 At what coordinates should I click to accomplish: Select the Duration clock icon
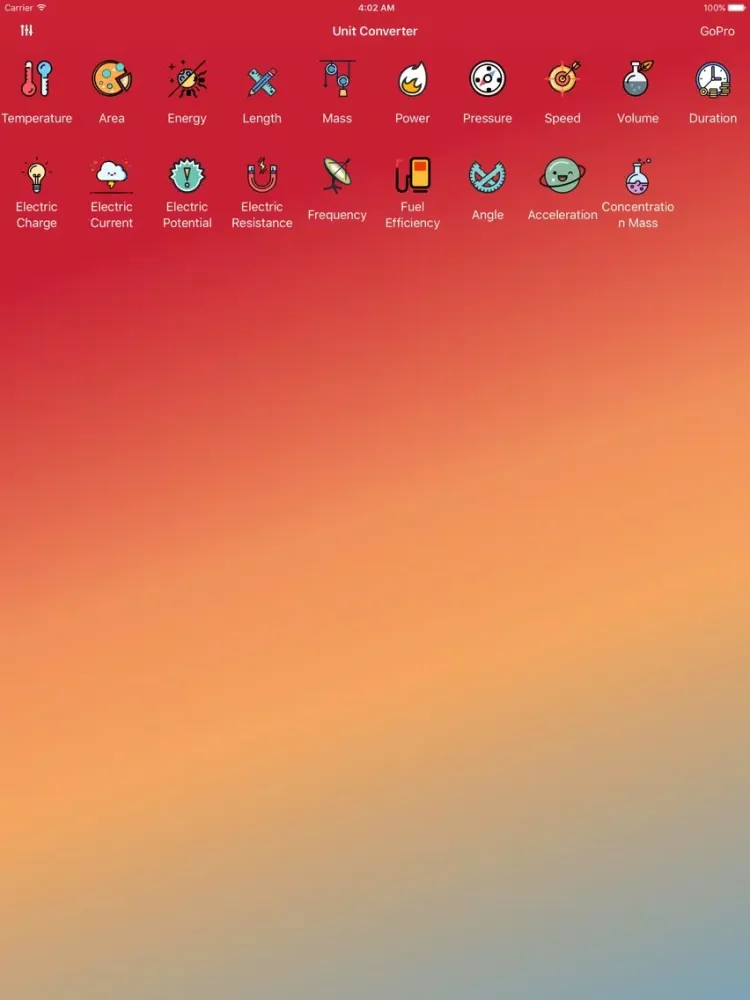[x=713, y=80]
